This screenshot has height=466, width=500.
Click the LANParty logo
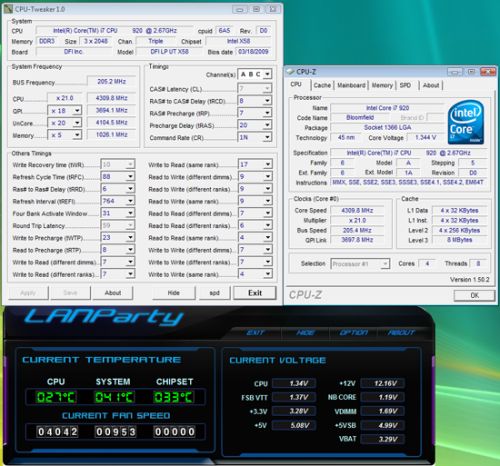coord(104,317)
